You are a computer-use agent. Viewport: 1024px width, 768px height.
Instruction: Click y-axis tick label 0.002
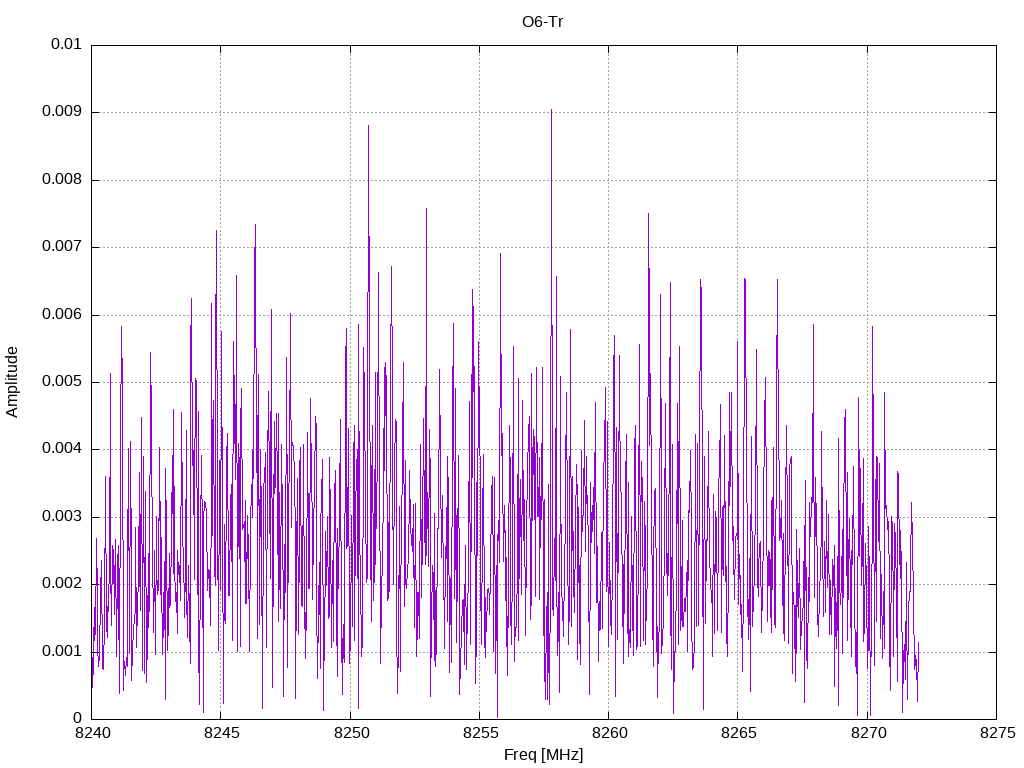tap(62, 584)
